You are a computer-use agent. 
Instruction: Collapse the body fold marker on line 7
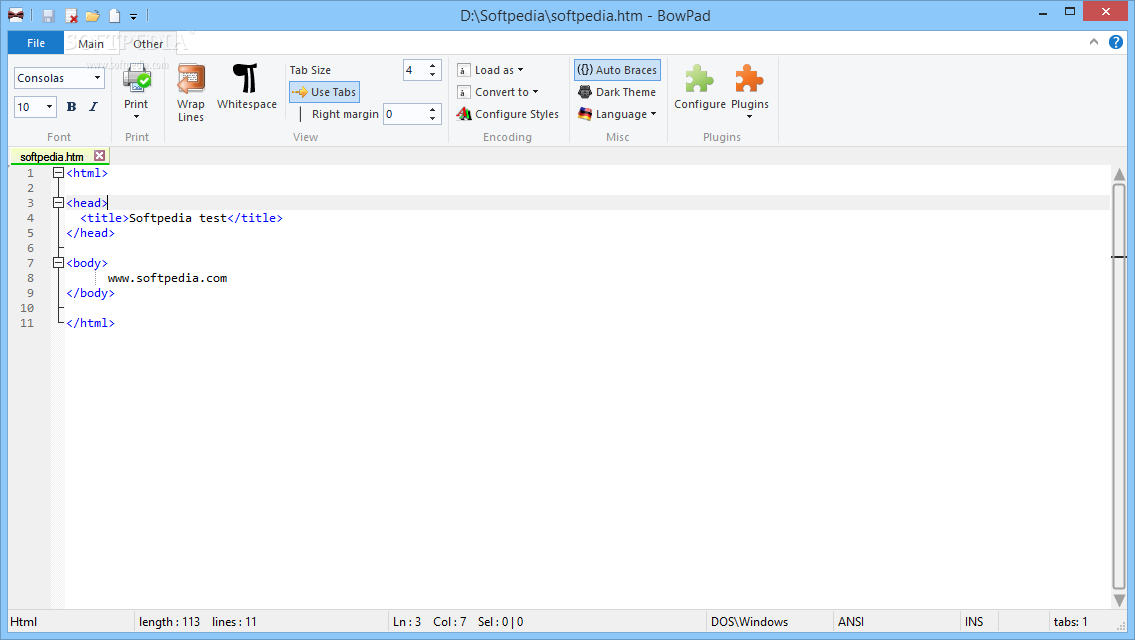pyautogui.click(x=59, y=263)
